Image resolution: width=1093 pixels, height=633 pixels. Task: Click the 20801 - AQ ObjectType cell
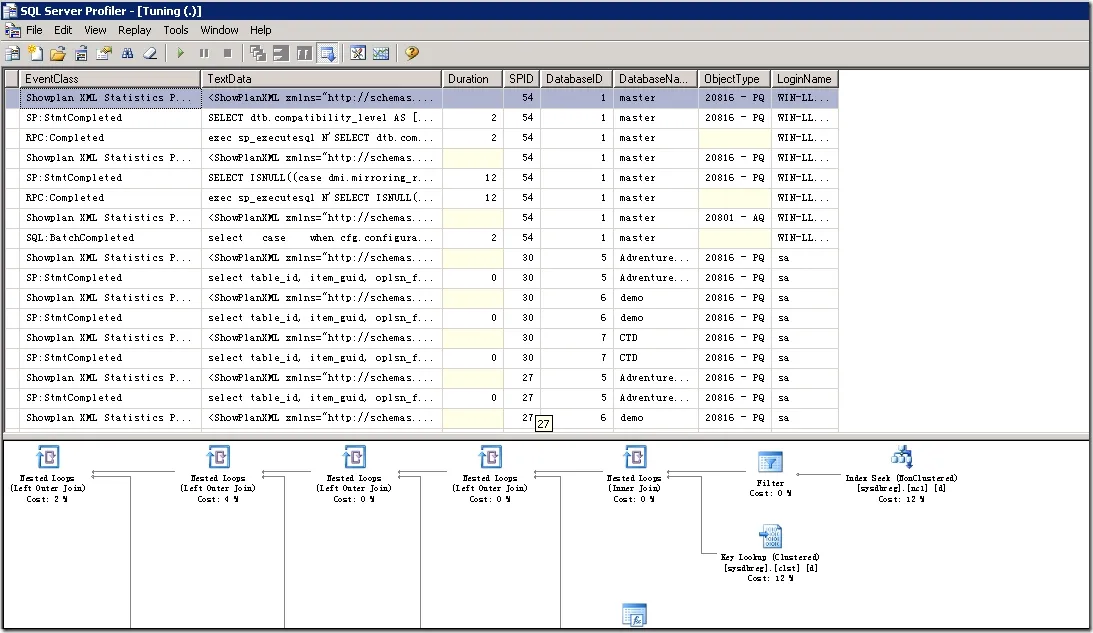click(734, 218)
